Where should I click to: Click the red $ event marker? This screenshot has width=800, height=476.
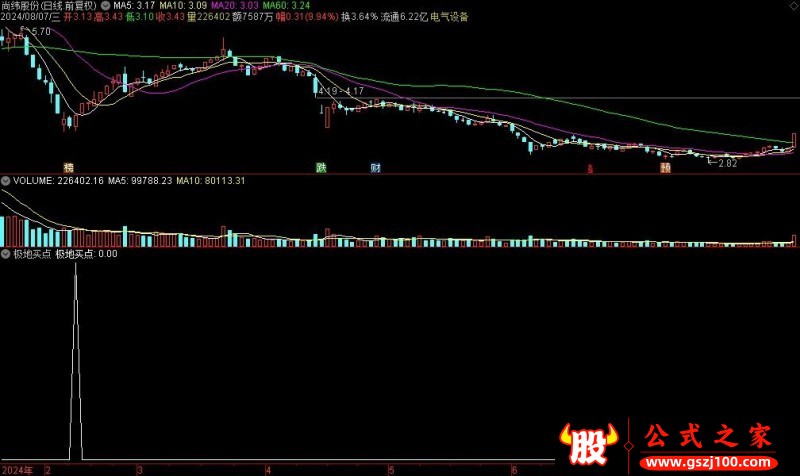[590, 168]
